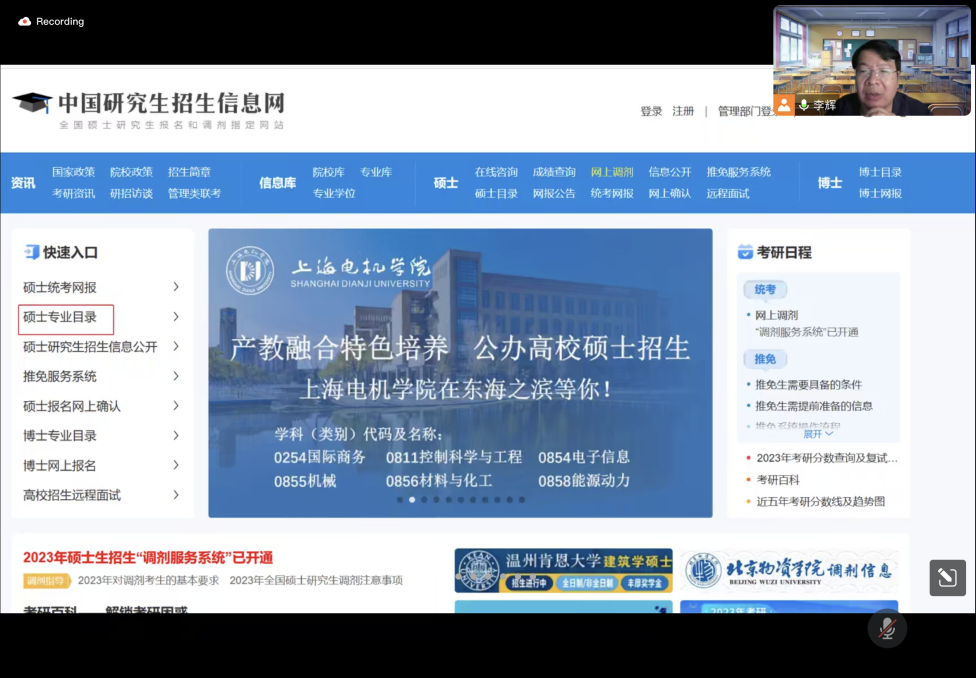Click the 注册 link

tap(683, 111)
